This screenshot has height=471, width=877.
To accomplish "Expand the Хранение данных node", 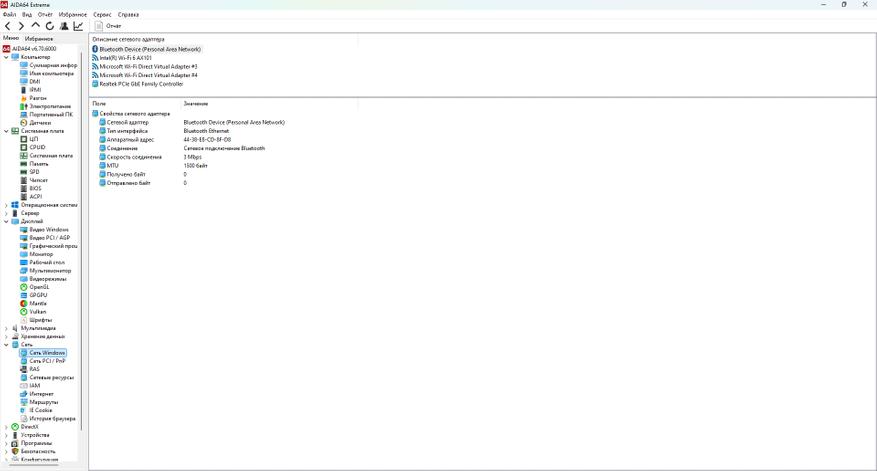I will click(x=6, y=337).
